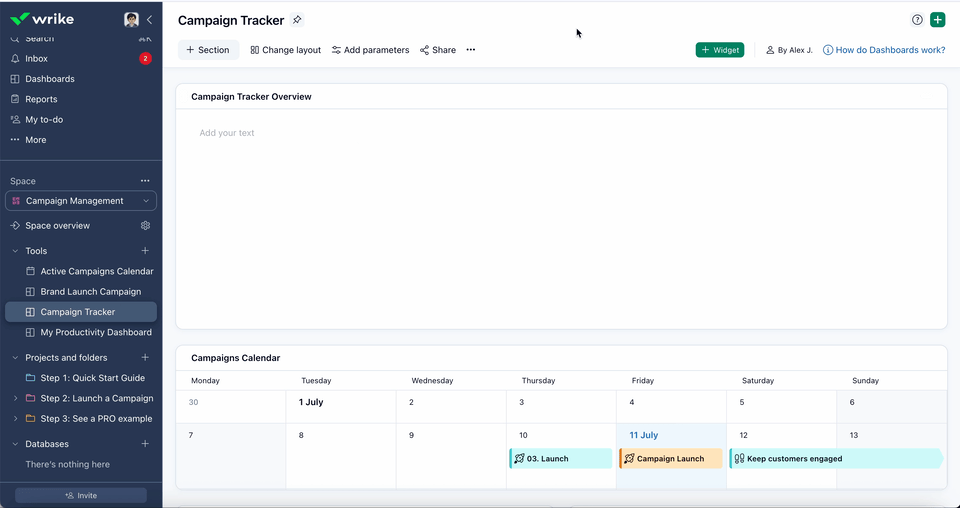Pin the Campaign Tracker dashboard
Screen dimensions: 960x508
point(297,20)
